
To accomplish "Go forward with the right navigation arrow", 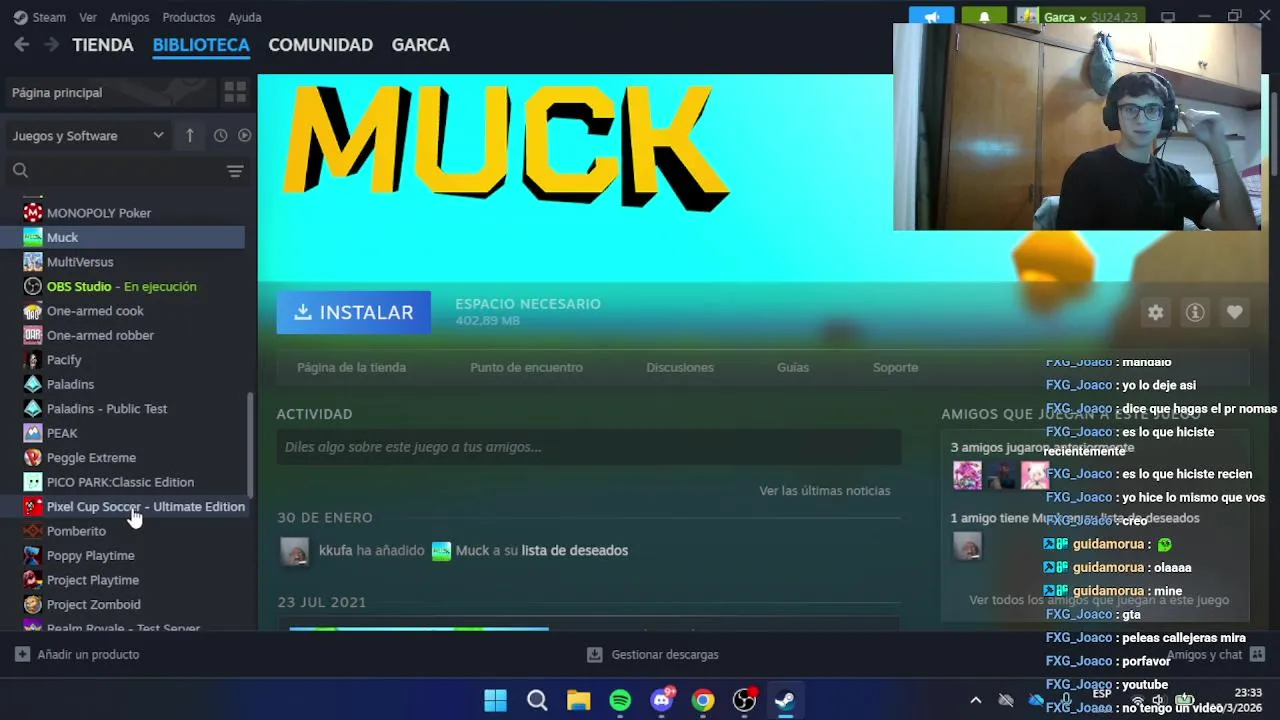I will 51,44.
